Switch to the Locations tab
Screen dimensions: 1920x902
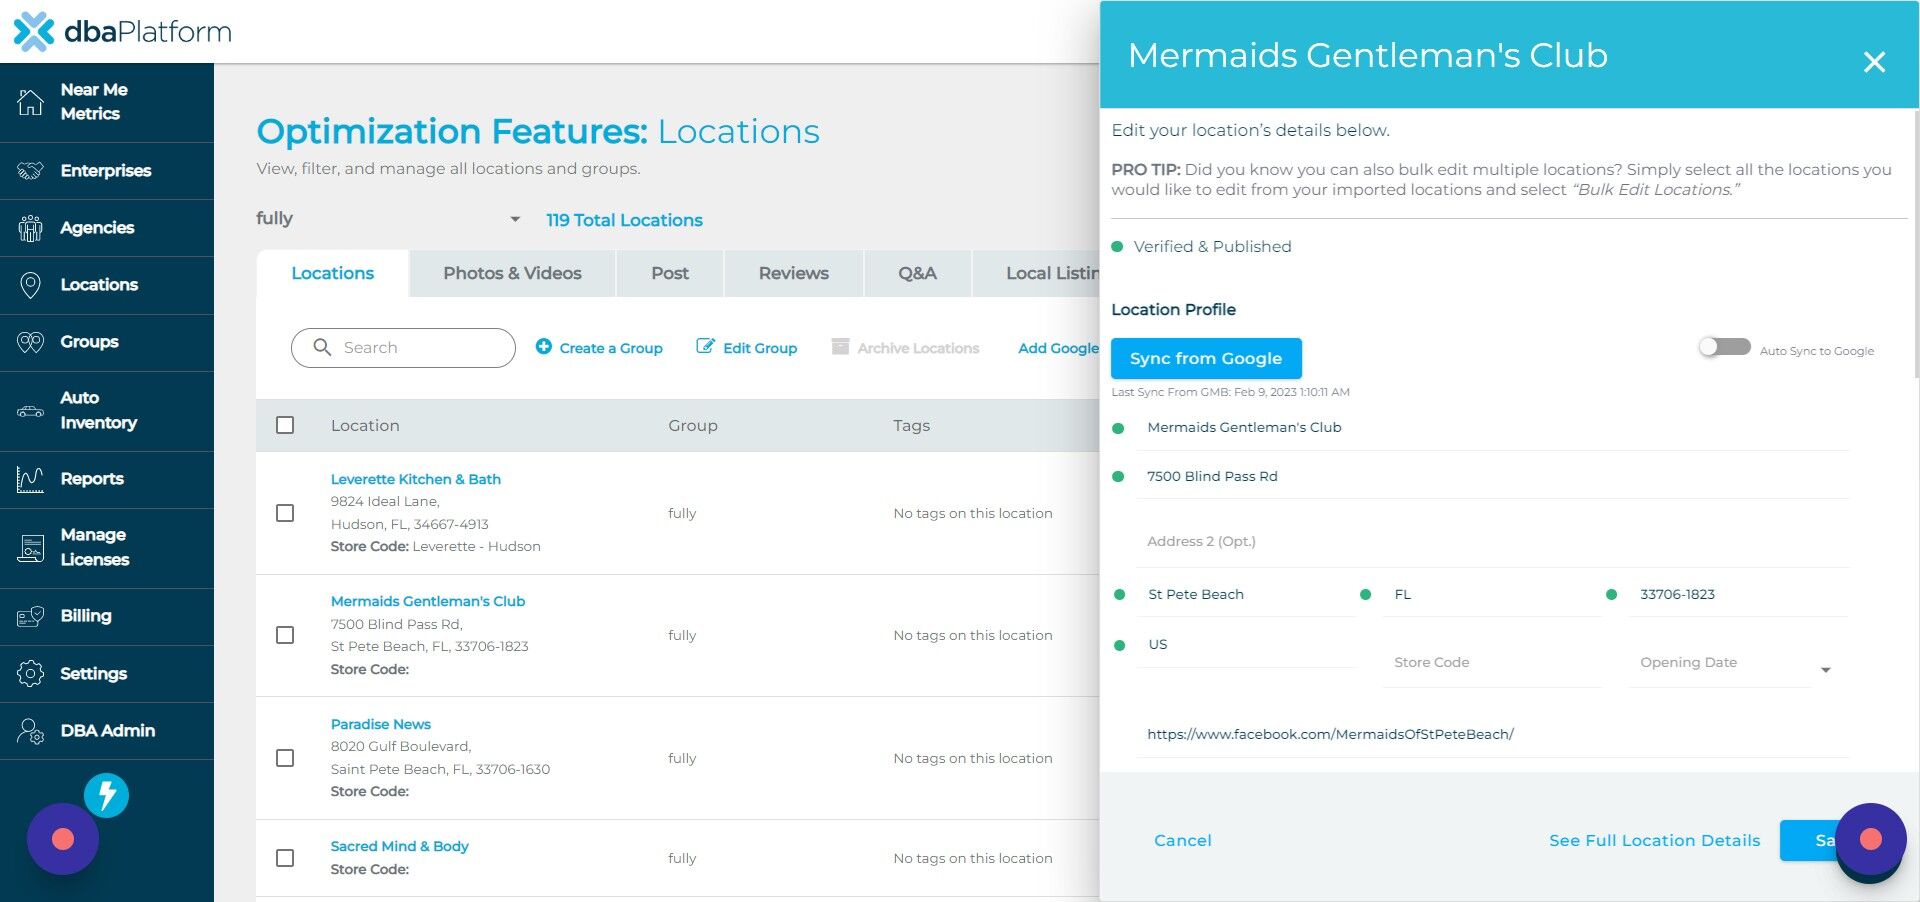tap(333, 273)
